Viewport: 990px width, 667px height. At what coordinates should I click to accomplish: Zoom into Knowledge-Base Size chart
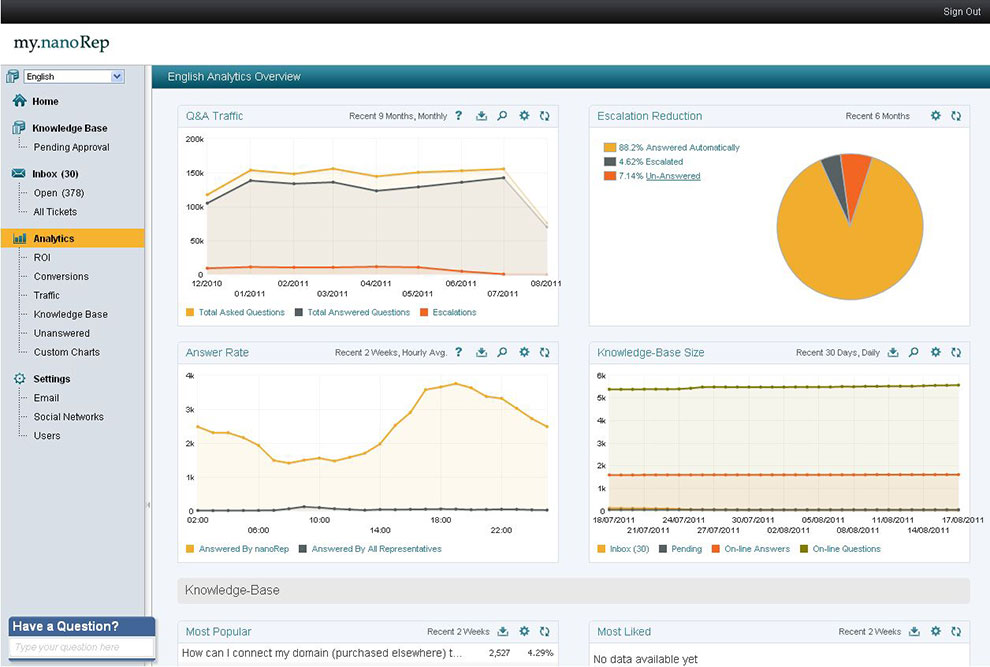pyautogui.click(x=914, y=352)
